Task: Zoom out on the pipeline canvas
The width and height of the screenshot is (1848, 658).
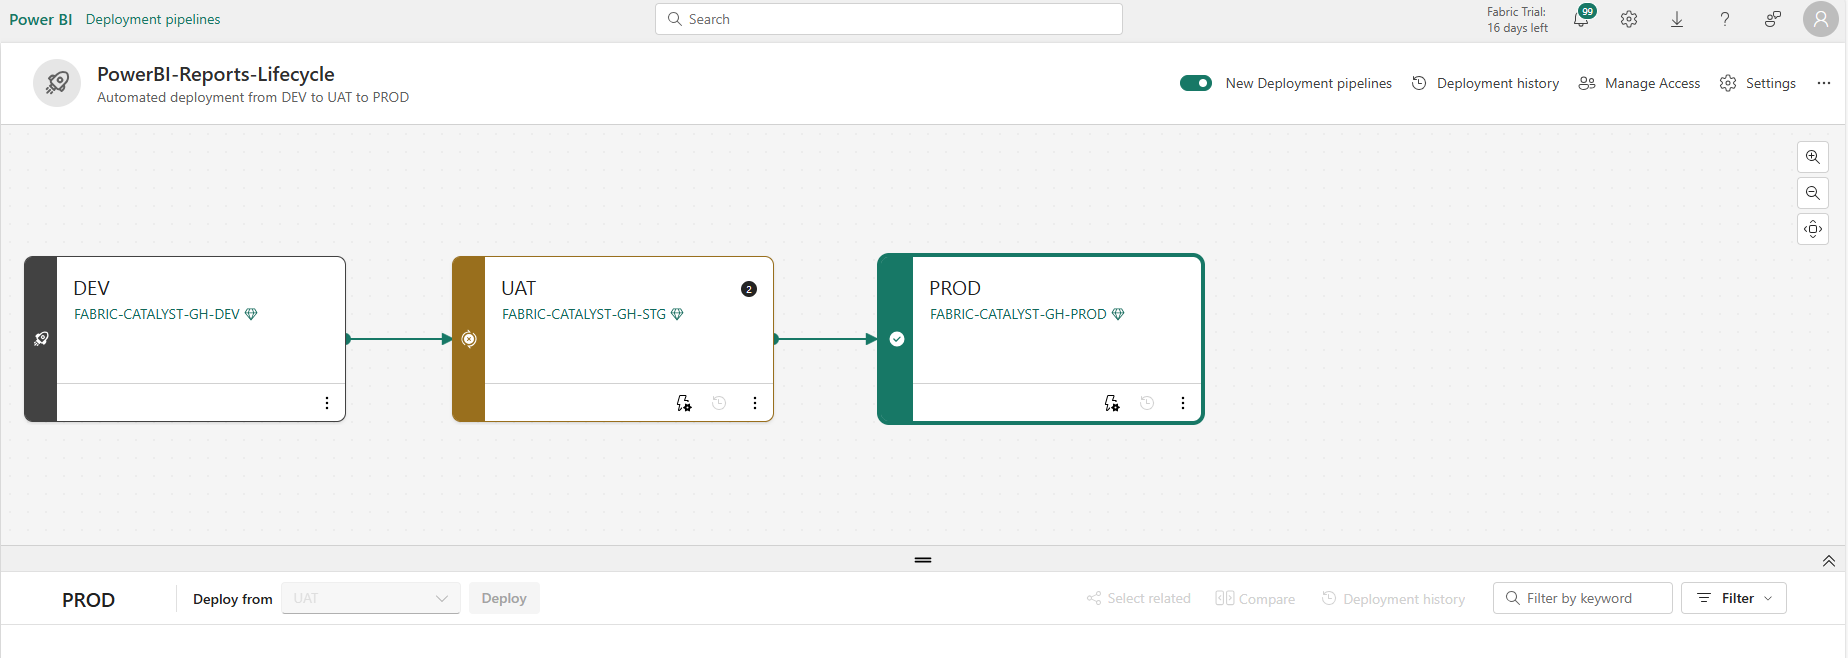Action: [x=1813, y=193]
